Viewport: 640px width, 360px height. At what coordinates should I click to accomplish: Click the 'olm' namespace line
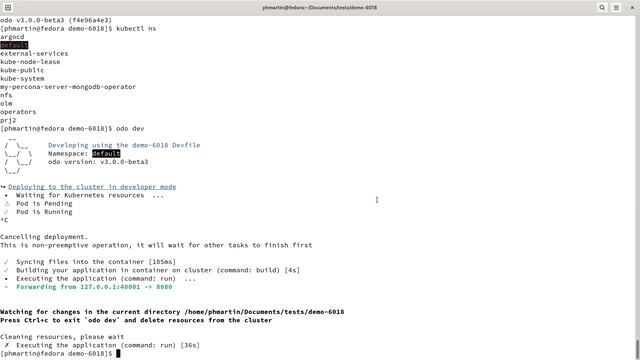tap(6, 104)
